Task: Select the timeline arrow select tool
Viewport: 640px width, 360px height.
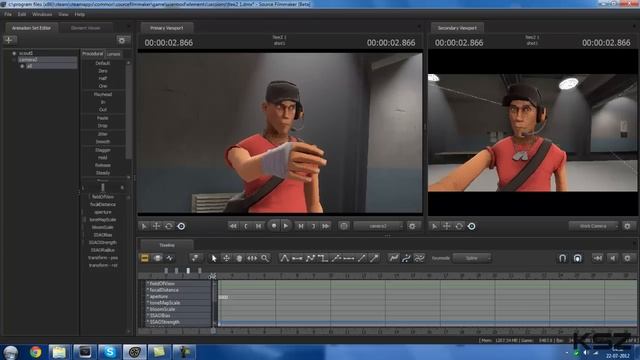Action: click(213, 258)
